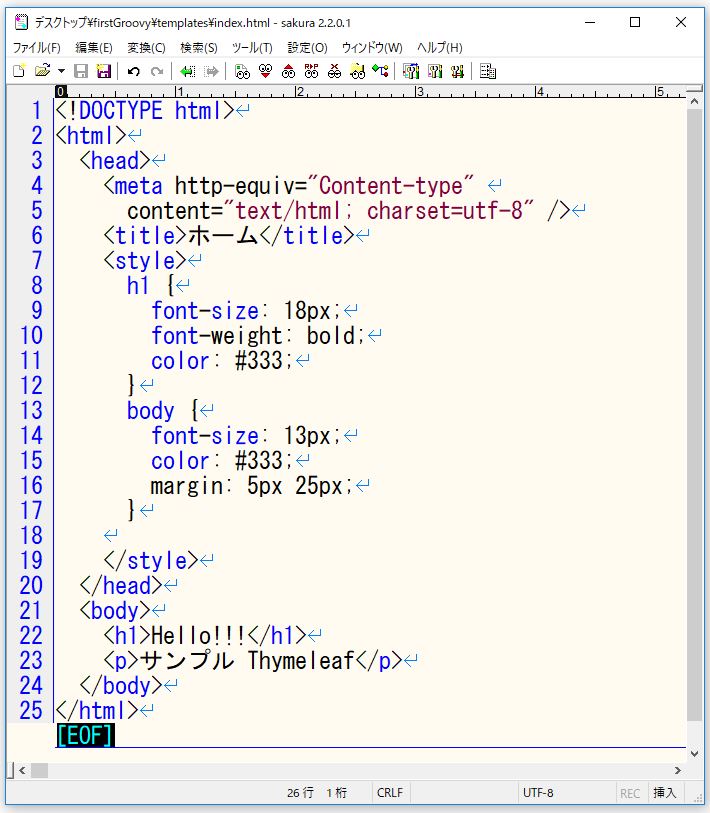Click the 26 行 1 桁 position indicator
This screenshot has height=813, width=710.
pos(316,793)
